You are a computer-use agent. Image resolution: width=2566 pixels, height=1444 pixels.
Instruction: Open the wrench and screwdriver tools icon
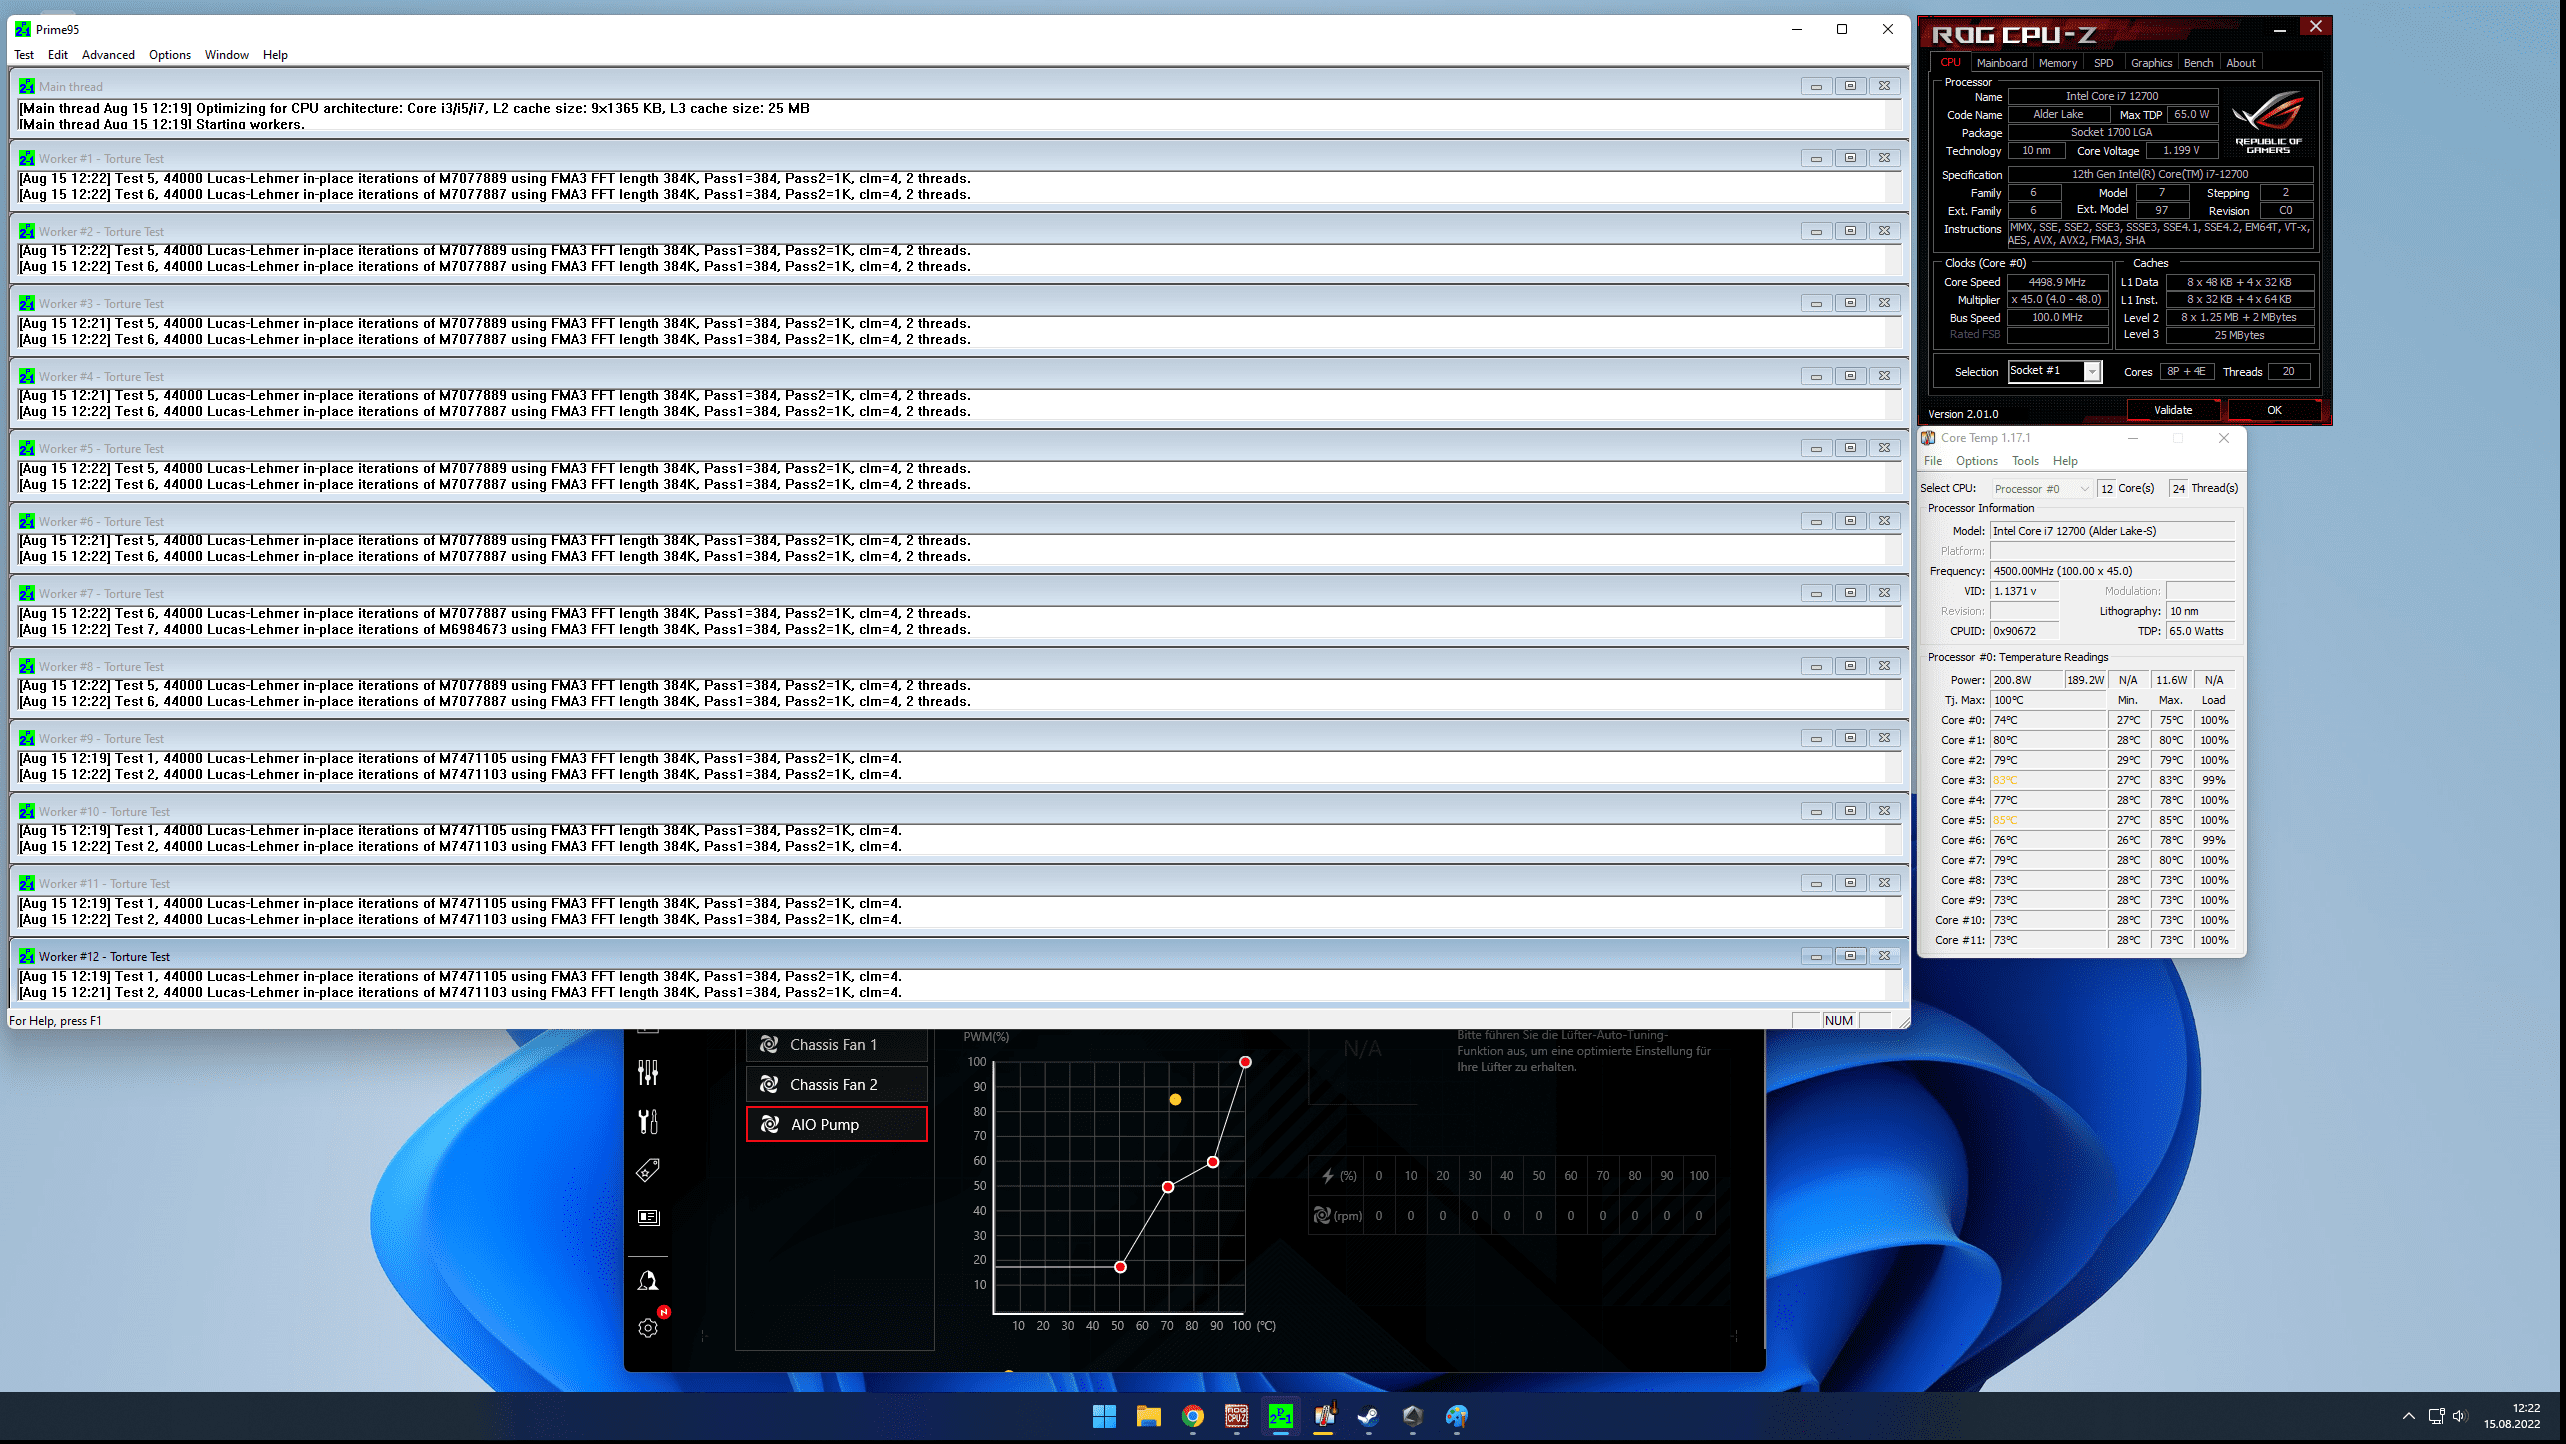click(x=648, y=1121)
